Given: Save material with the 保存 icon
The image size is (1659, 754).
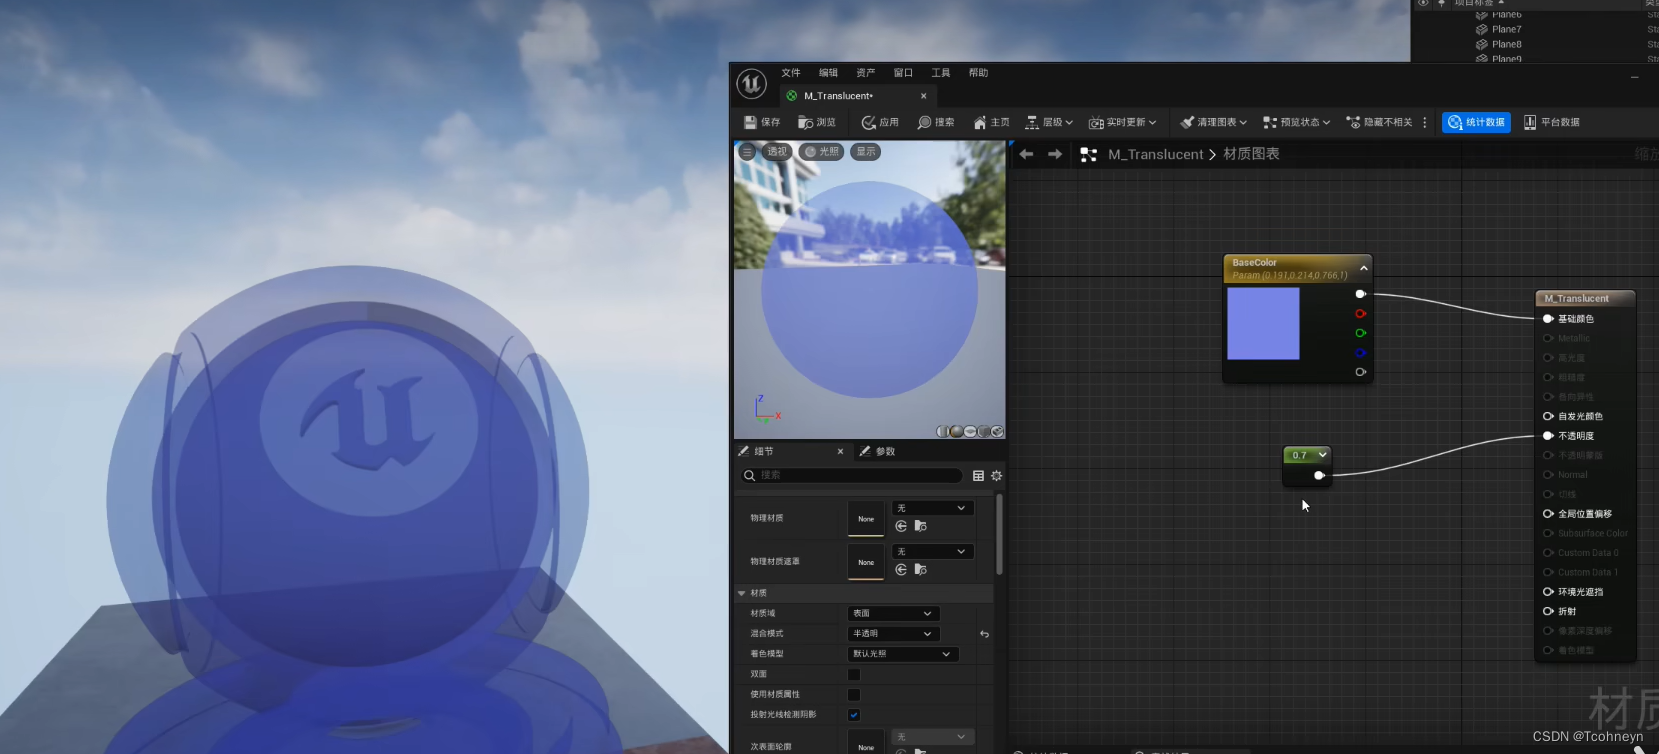Looking at the screenshot, I should pyautogui.click(x=762, y=122).
